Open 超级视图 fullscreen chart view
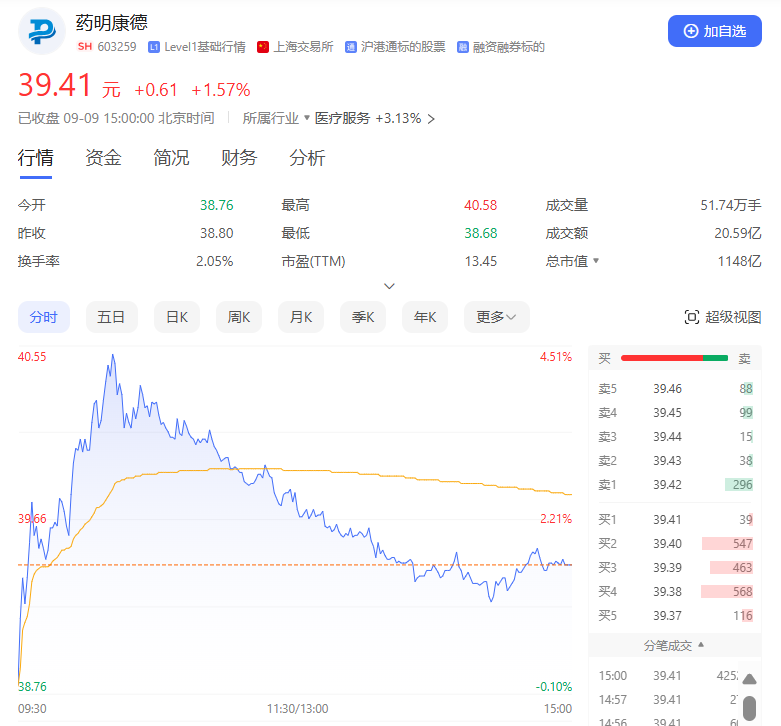This screenshot has height=726, width=781. click(x=723, y=317)
